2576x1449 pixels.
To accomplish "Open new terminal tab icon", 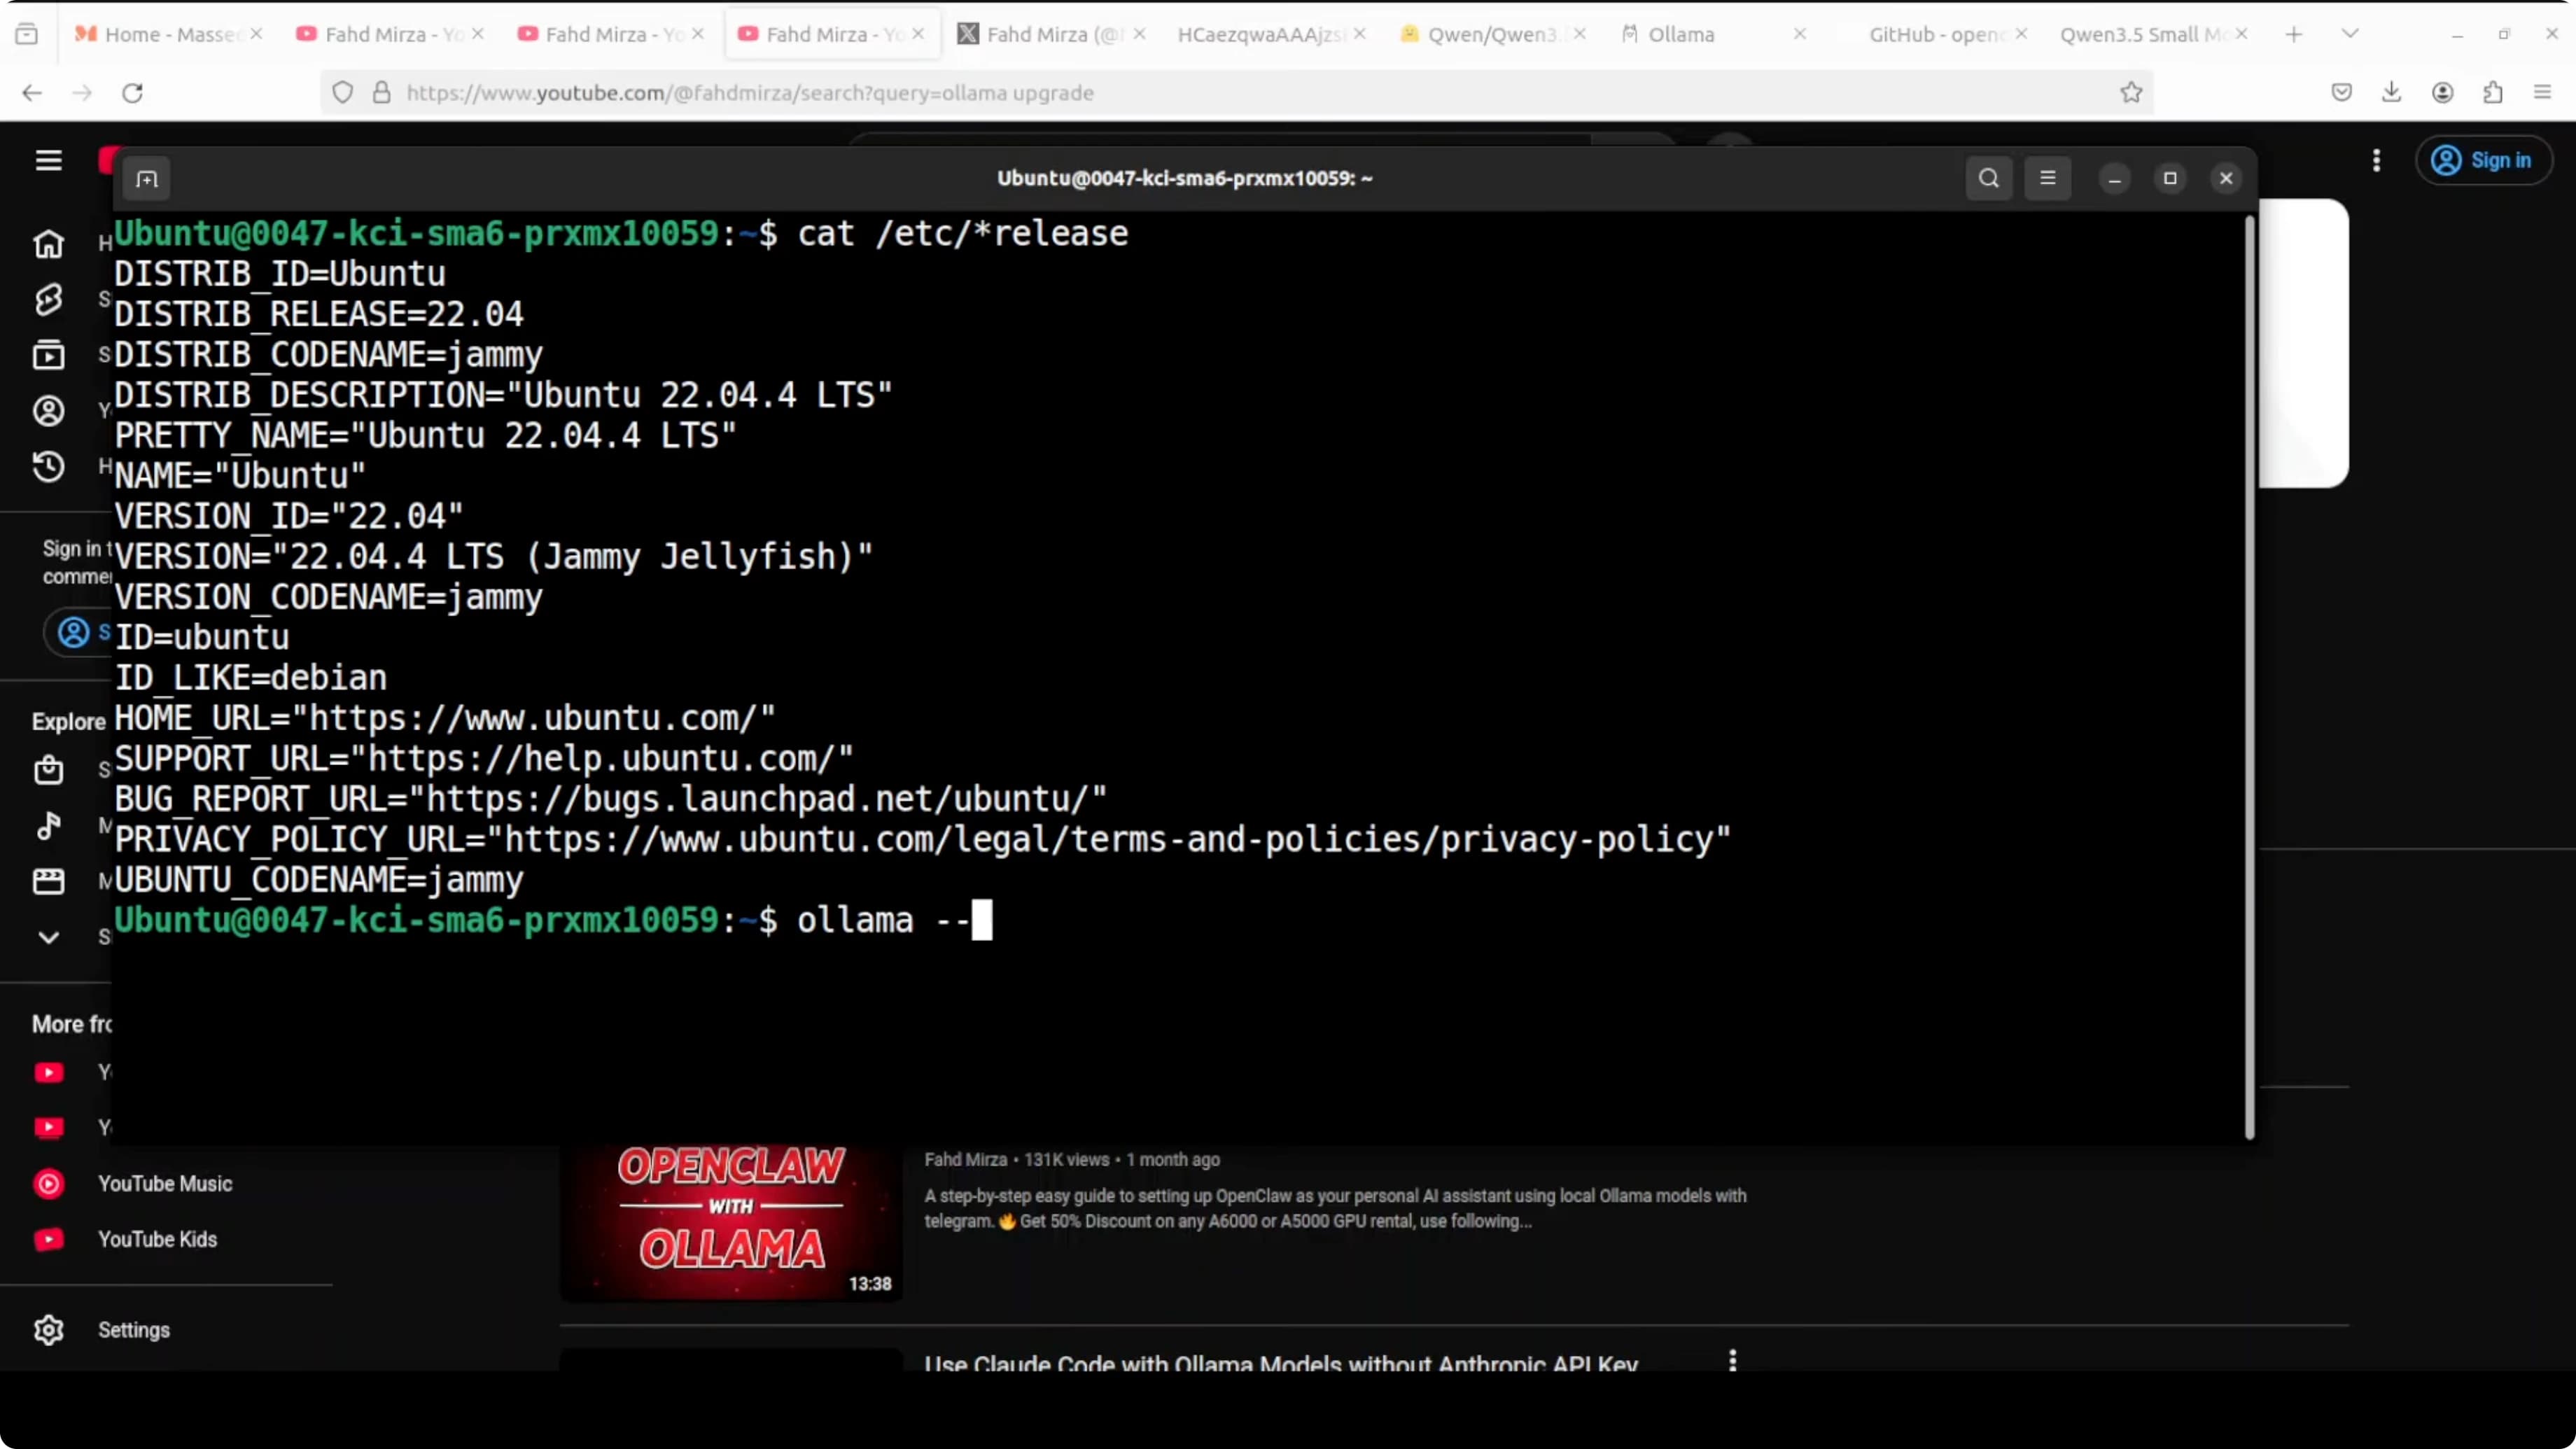I will [147, 179].
